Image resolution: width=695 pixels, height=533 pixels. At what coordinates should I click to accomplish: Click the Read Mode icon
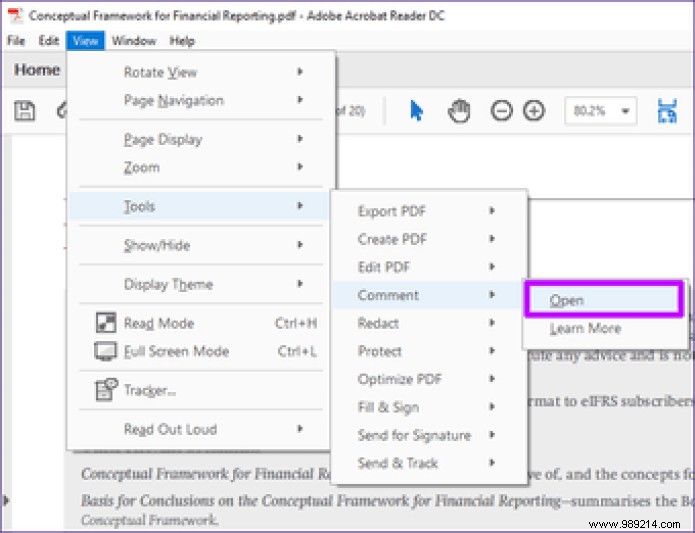pyautogui.click(x=106, y=323)
